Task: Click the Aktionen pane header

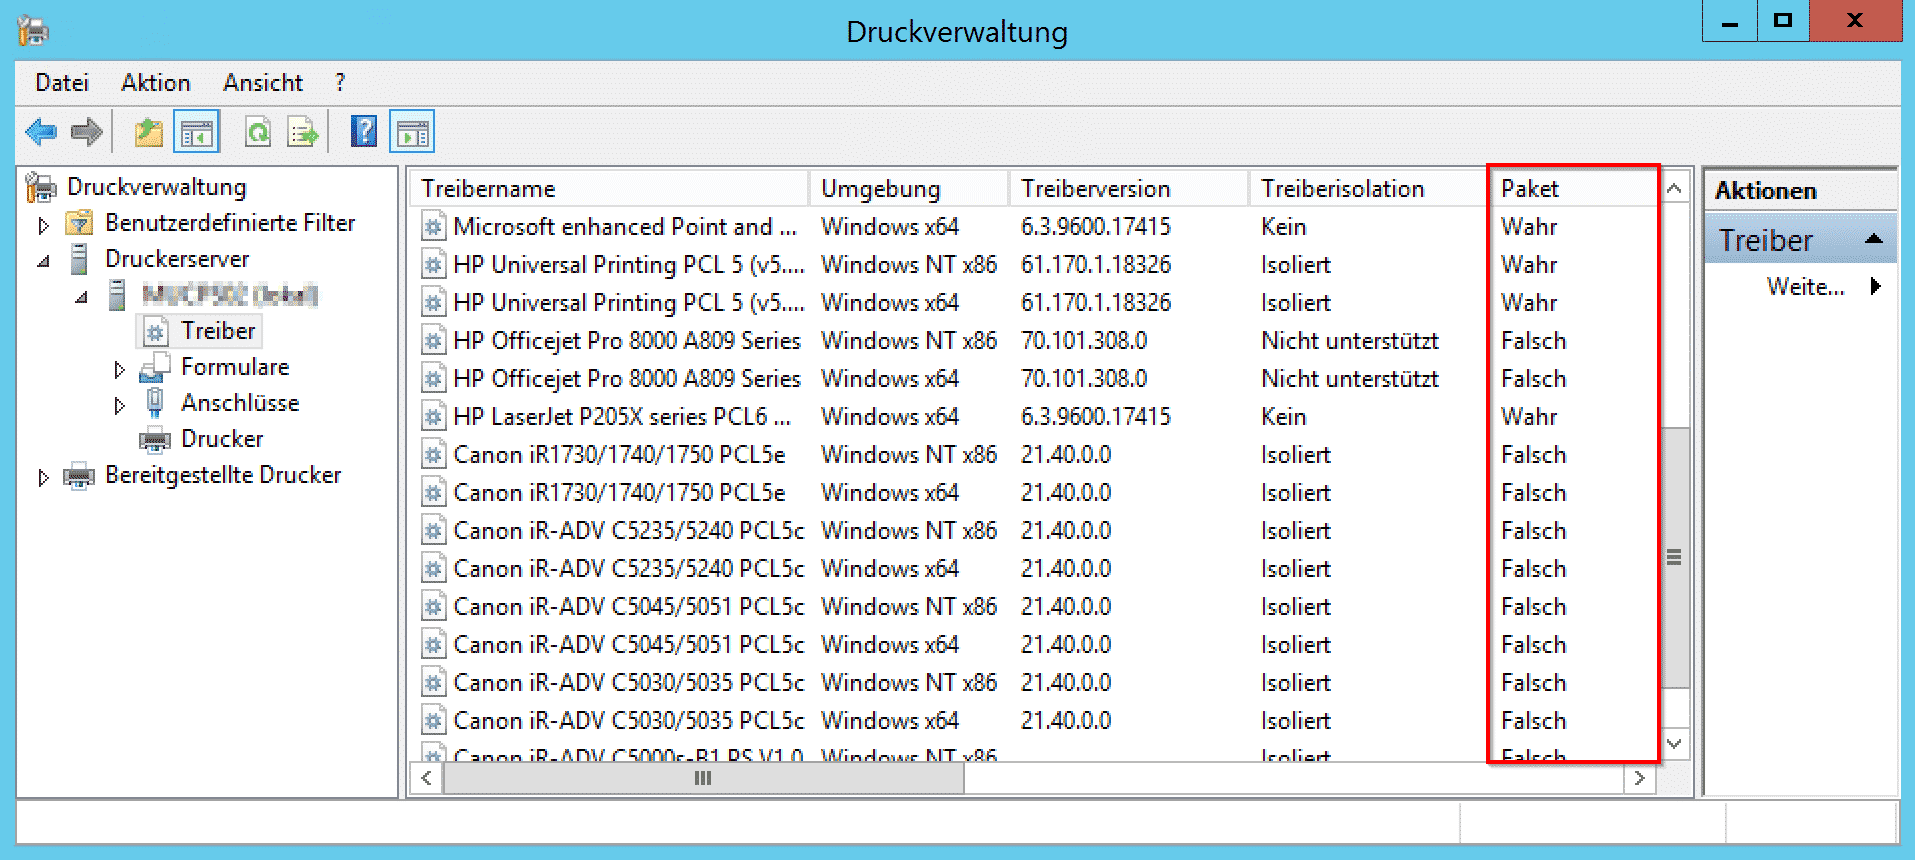Action: [1800, 190]
